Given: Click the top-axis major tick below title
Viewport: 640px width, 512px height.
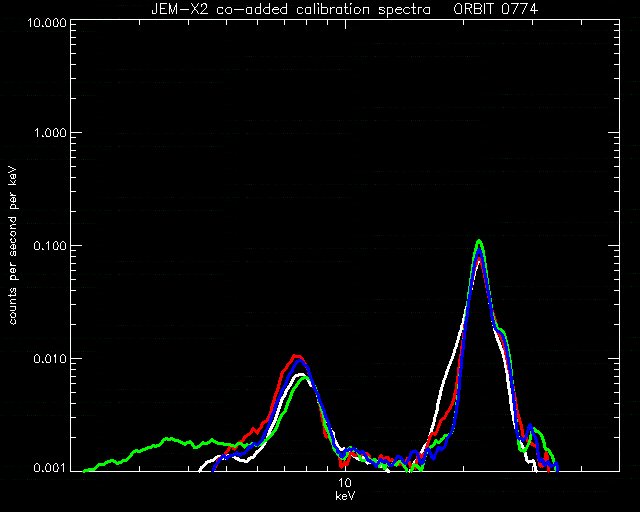Looking at the screenshot, I should pyautogui.click(x=346, y=24).
